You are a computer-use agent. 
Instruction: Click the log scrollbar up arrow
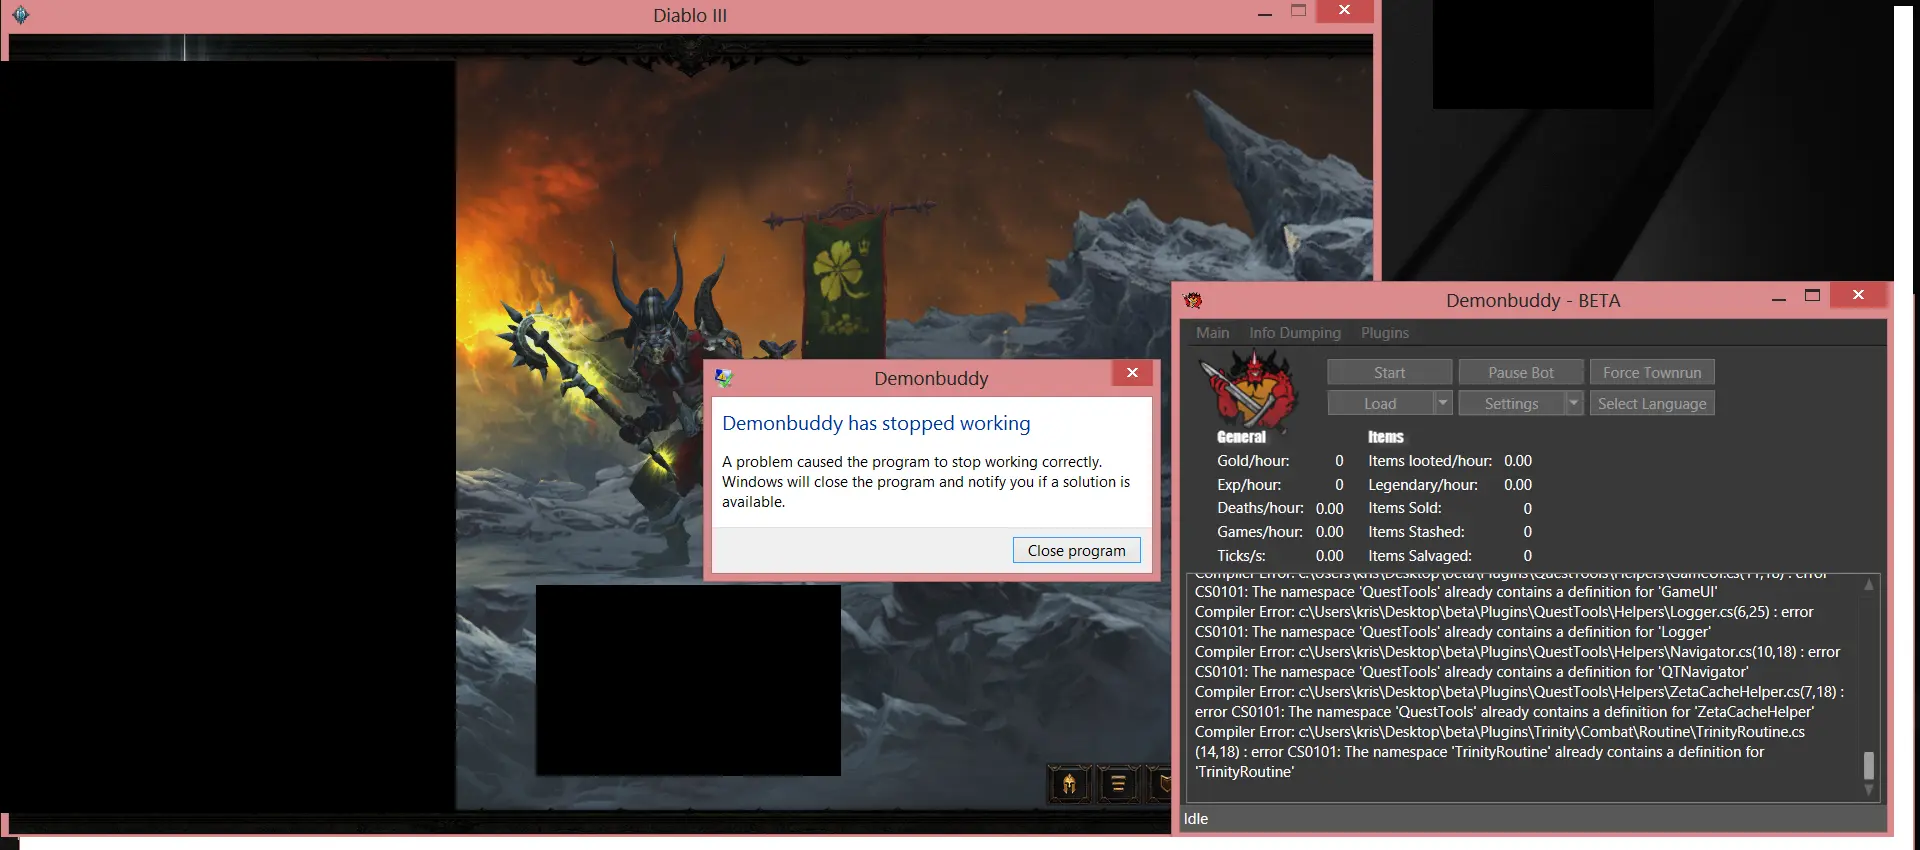click(1868, 585)
